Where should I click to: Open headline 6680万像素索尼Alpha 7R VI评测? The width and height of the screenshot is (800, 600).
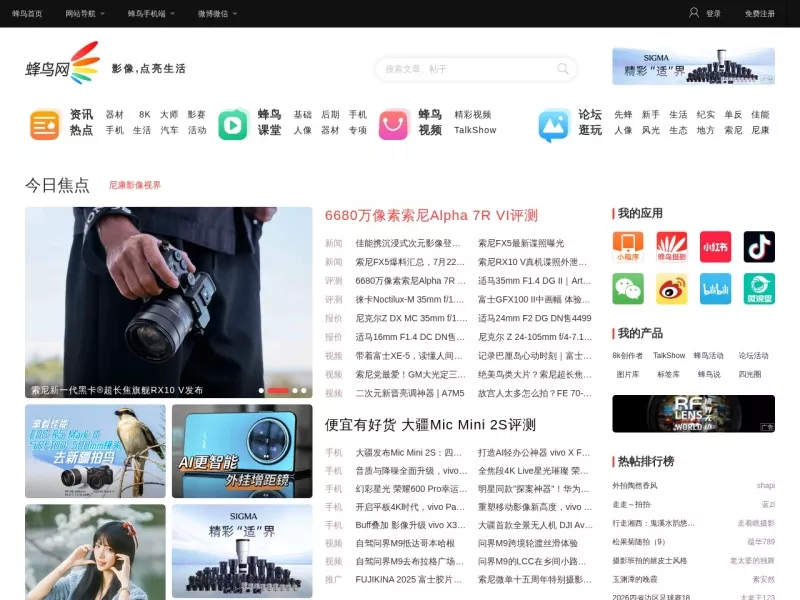pos(431,215)
